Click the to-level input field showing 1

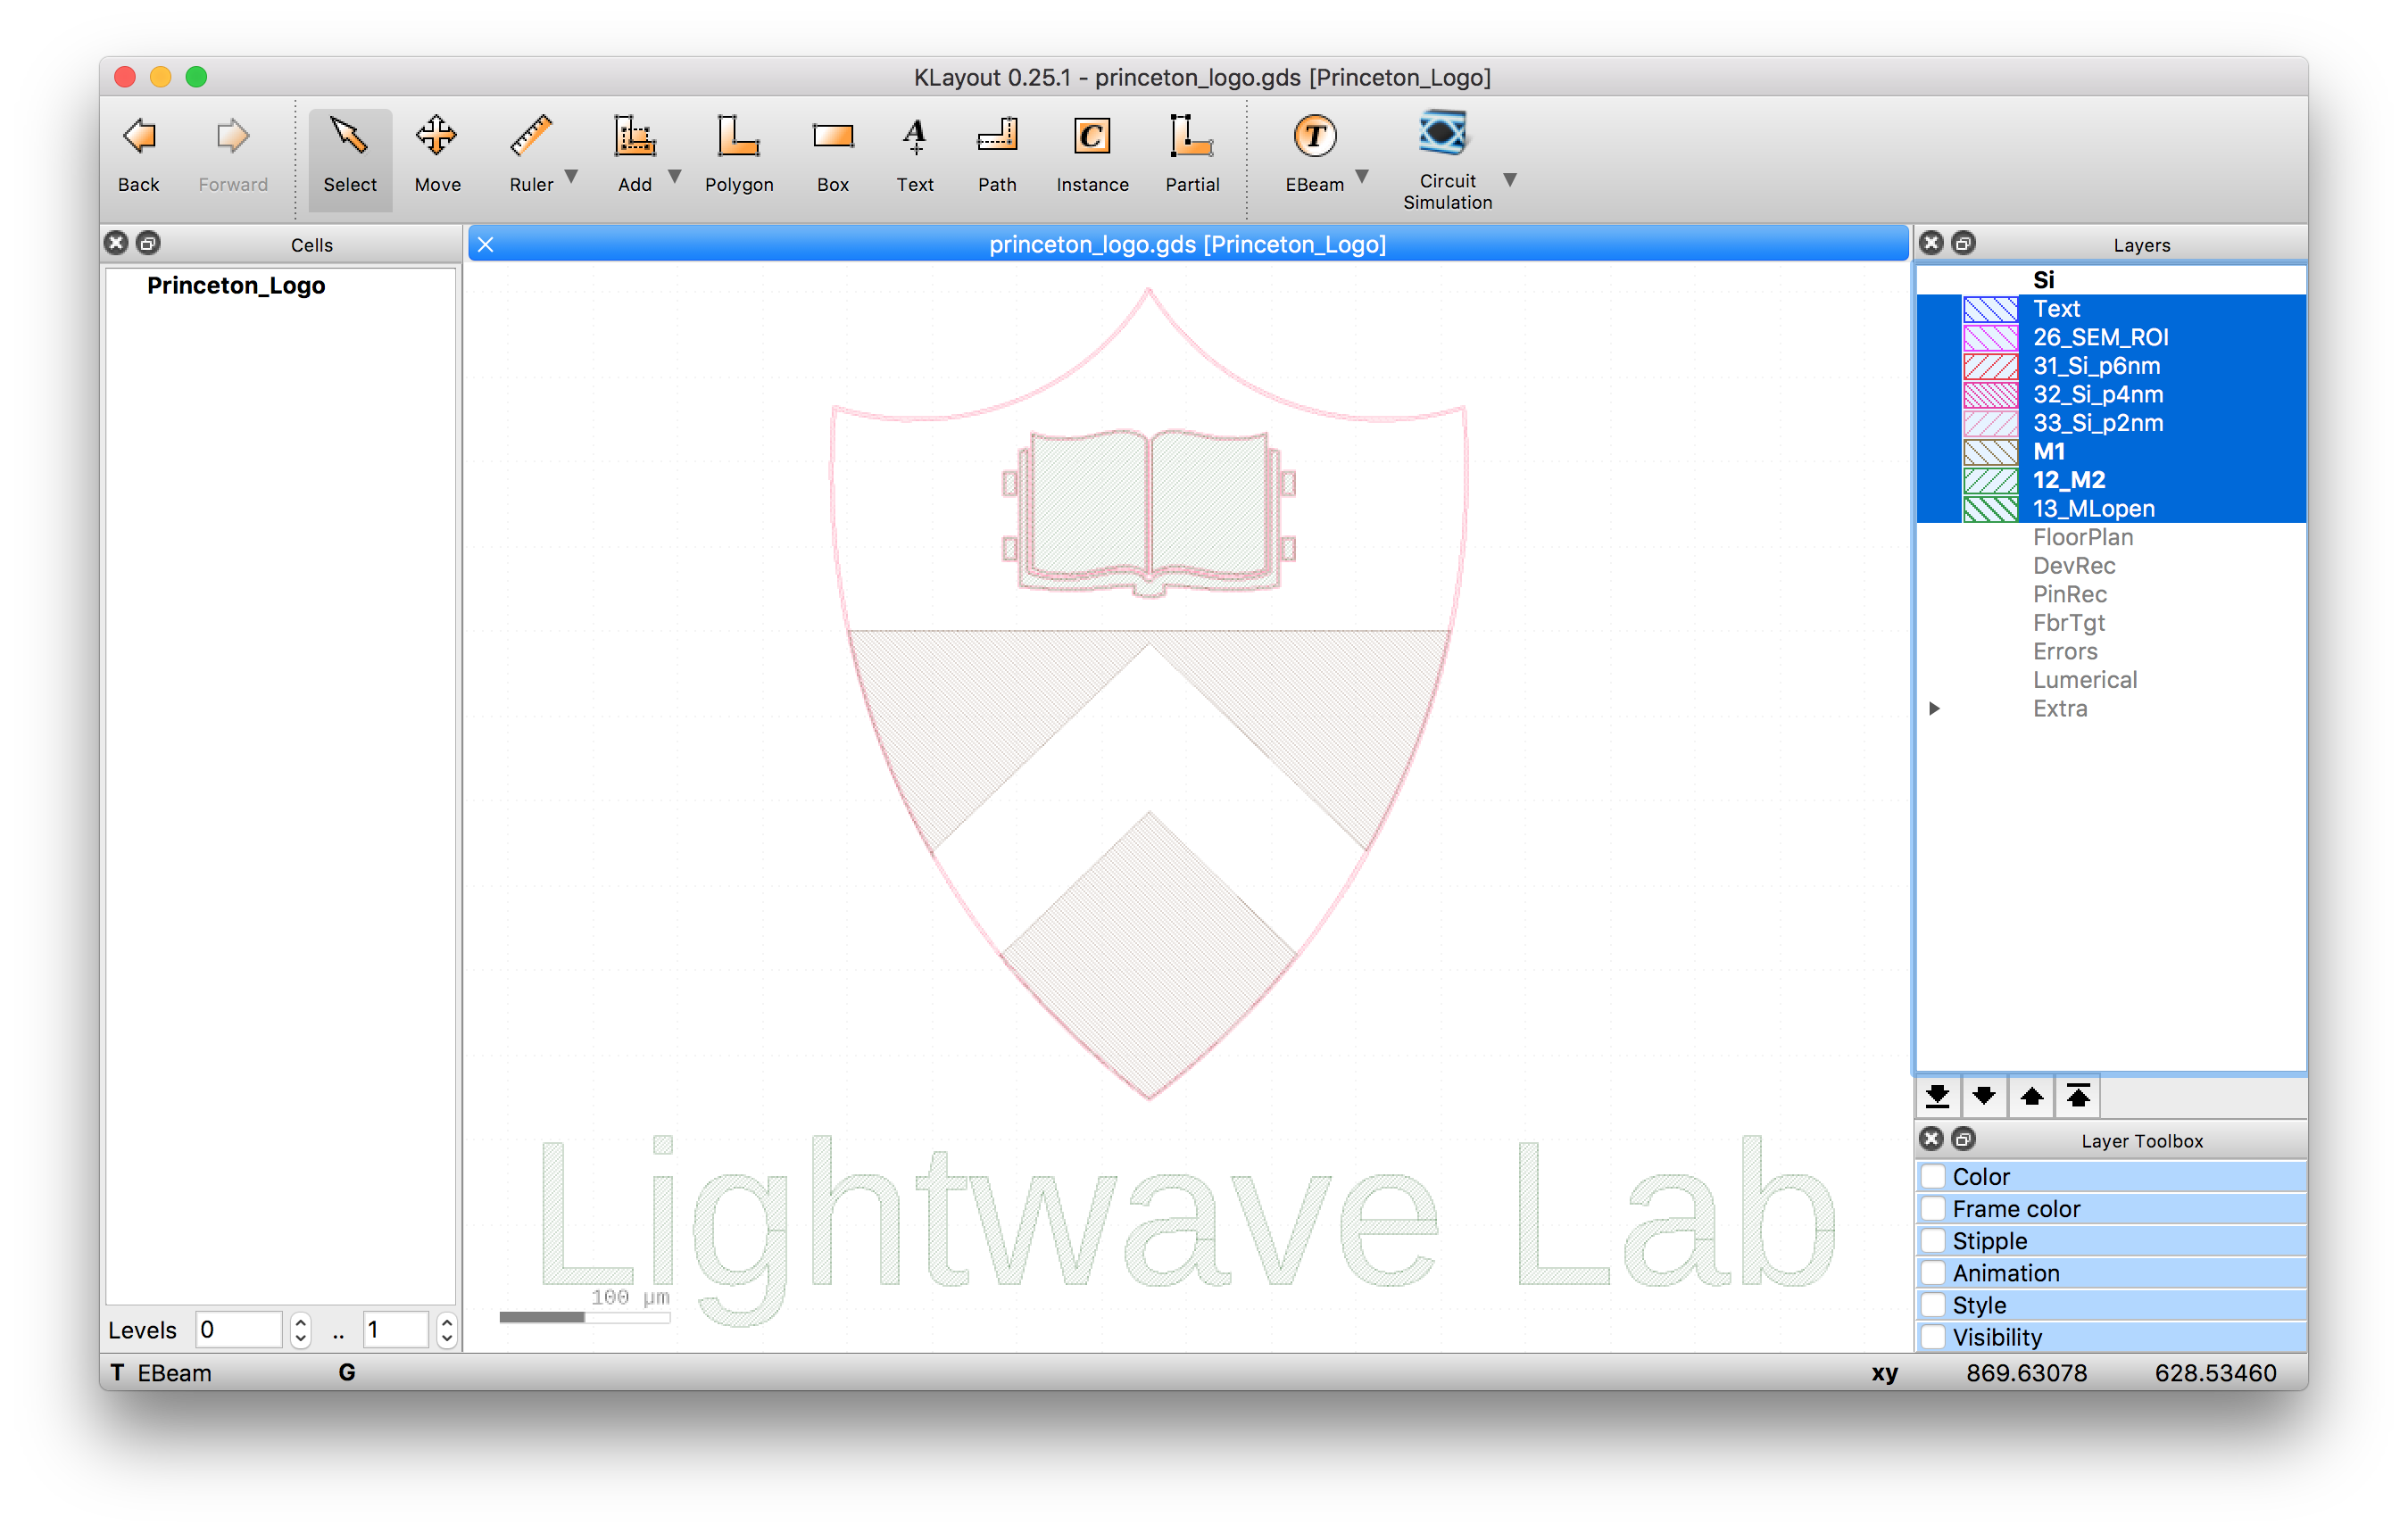point(396,1330)
